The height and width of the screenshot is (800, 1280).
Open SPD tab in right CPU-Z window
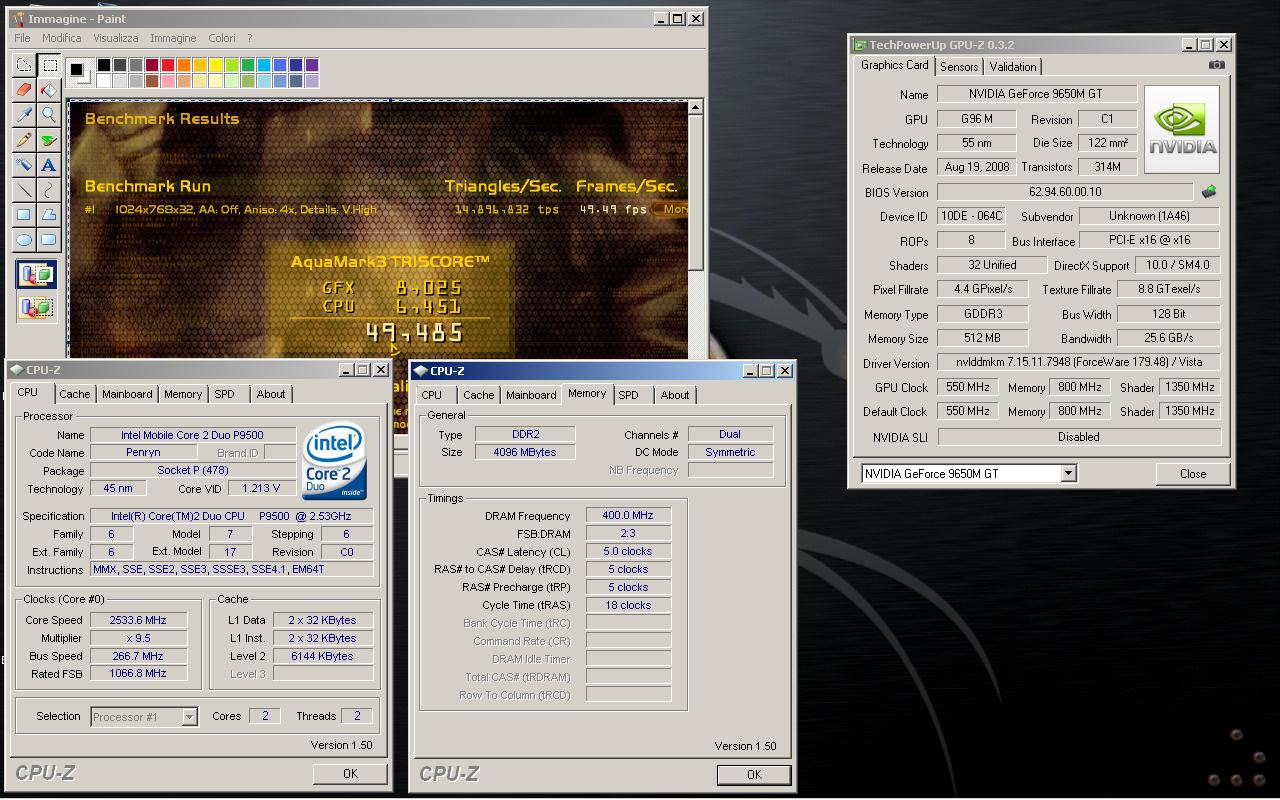[x=629, y=395]
